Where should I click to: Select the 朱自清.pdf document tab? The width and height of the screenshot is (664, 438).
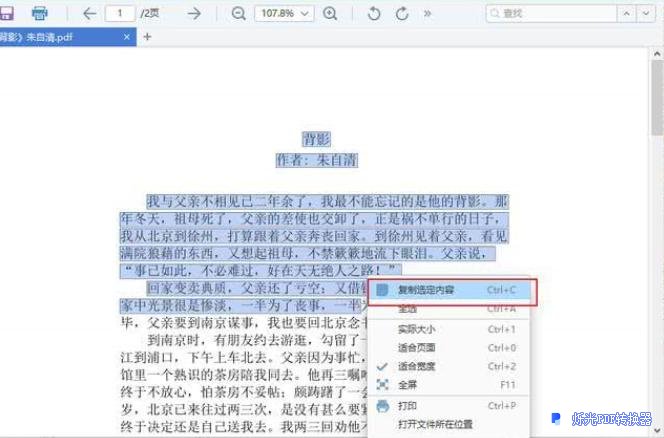pyautogui.click(x=68, y=37)
